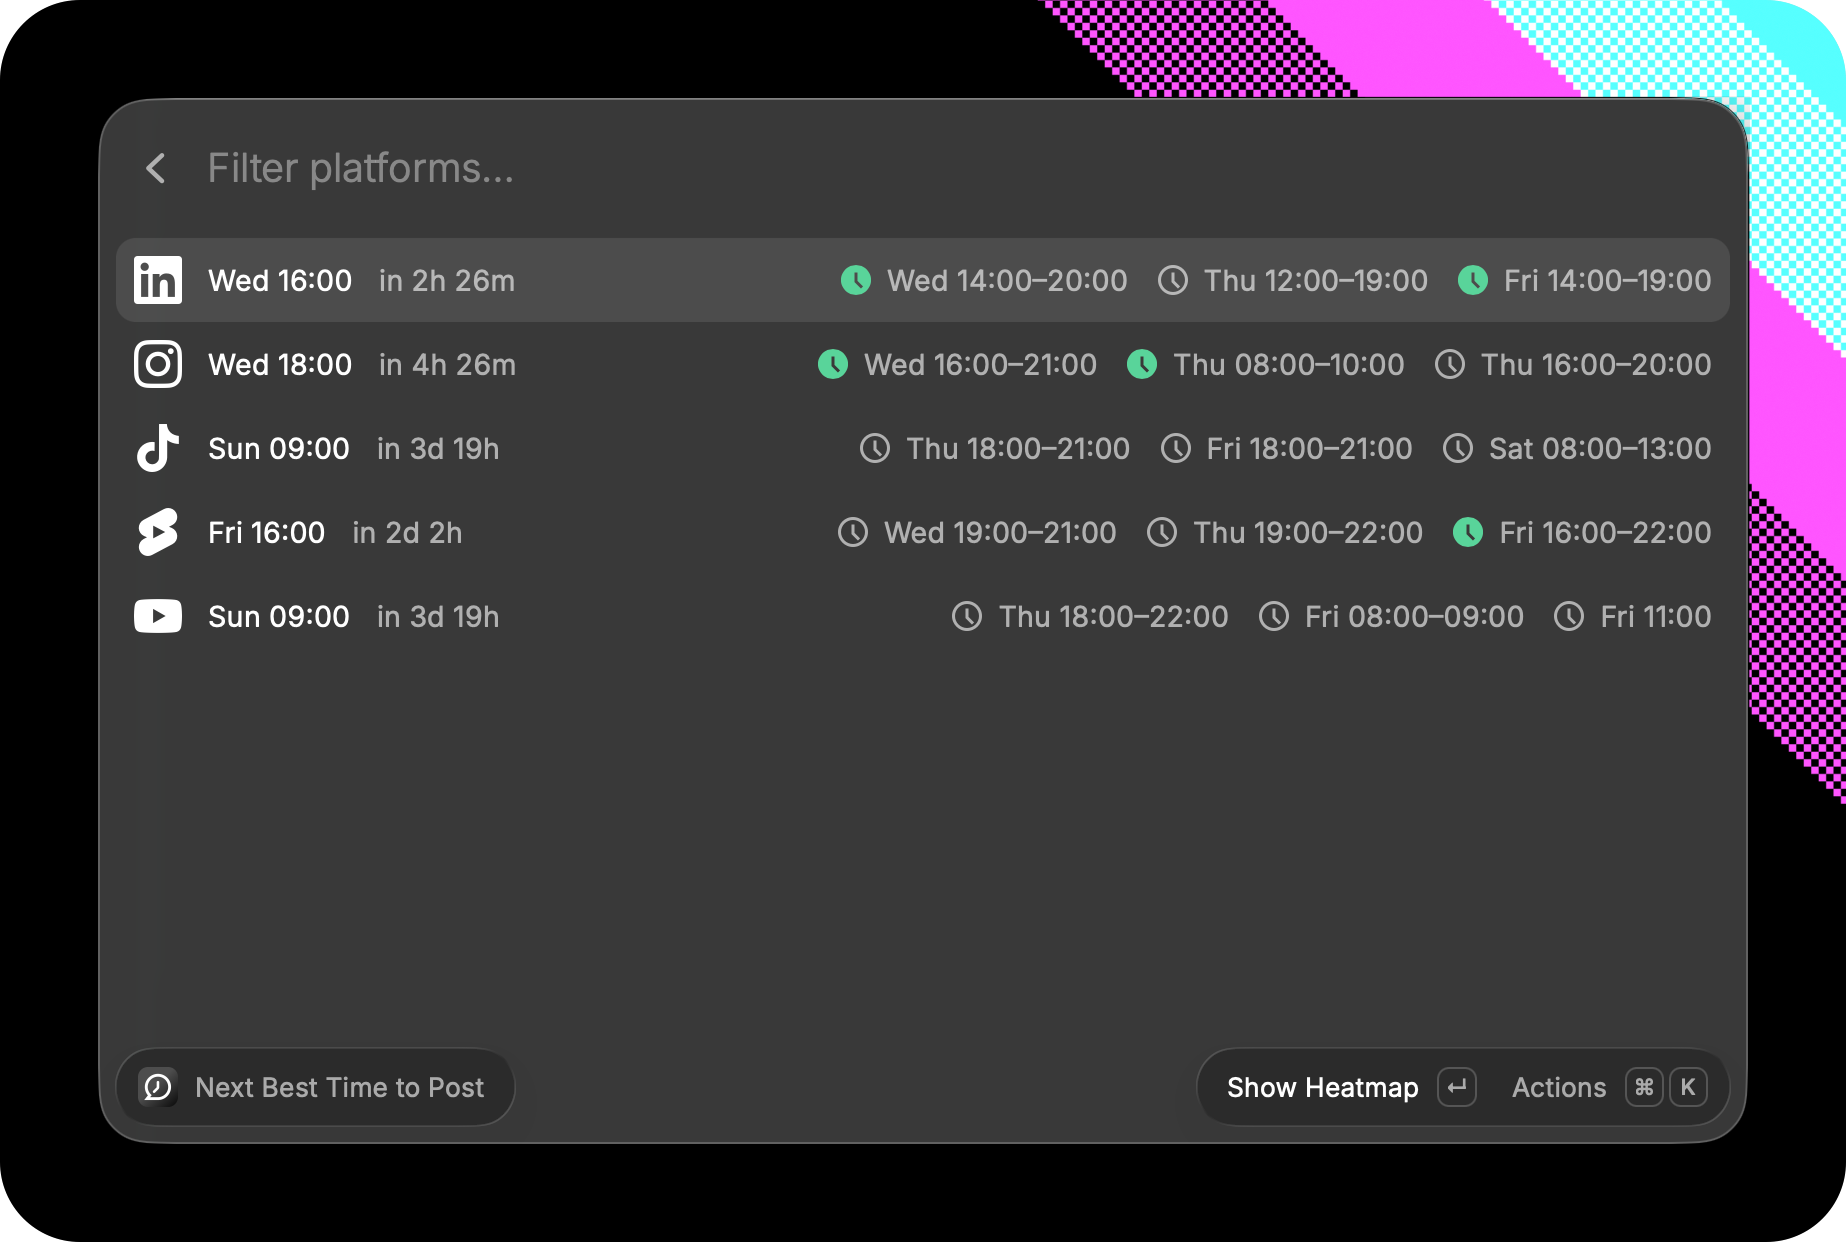Viewport: 1846px width, 1242px height.
Task: Click the TikTok platform icon
Action: click(158, 448)
